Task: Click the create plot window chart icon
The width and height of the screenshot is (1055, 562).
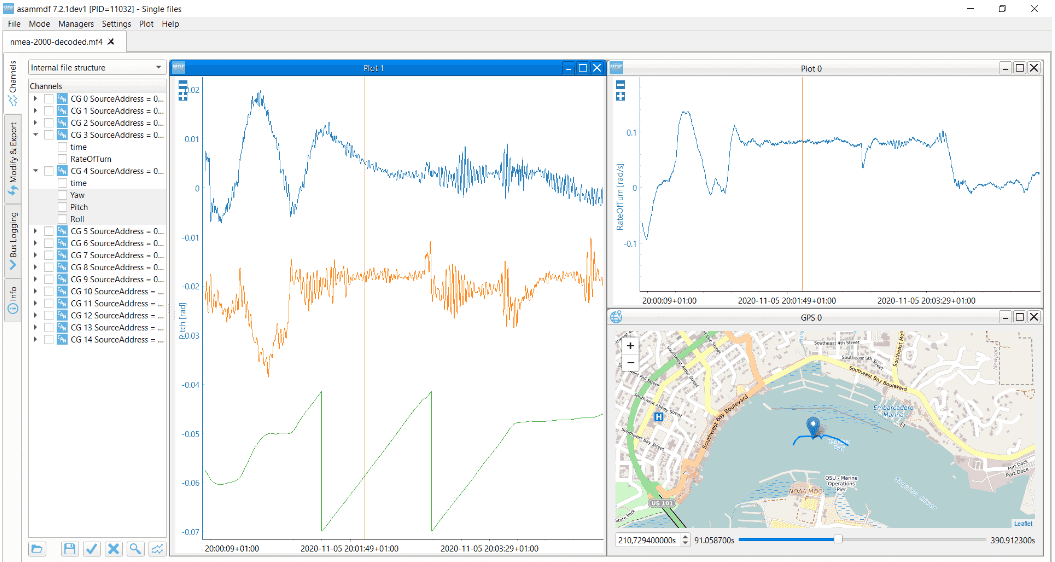Action: (x=157, y=549)
